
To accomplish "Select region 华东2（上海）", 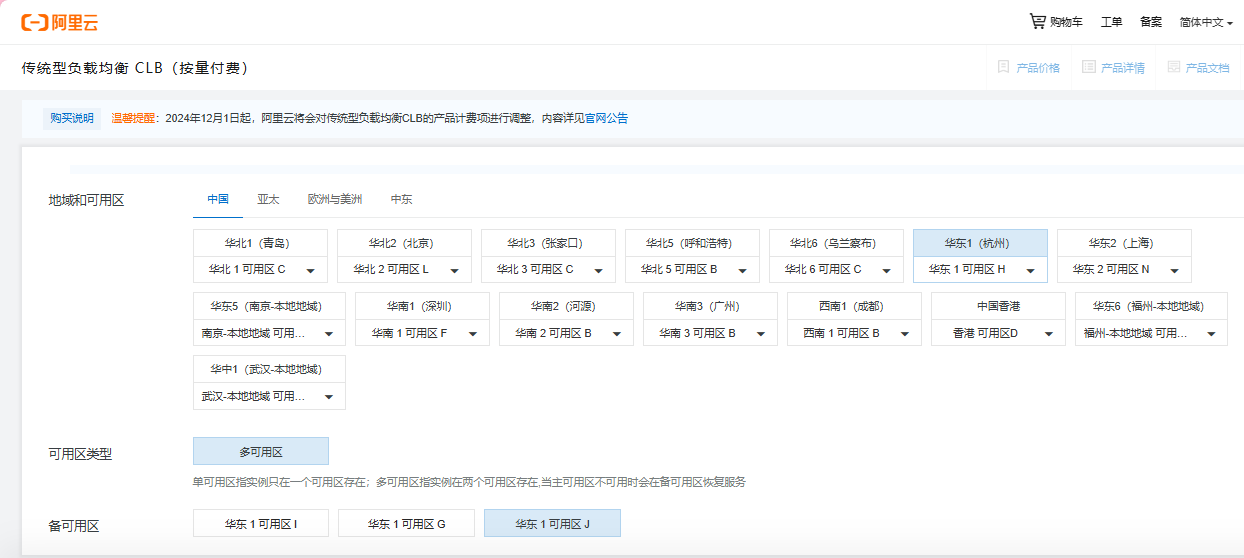I will [x=1125, y=243].
